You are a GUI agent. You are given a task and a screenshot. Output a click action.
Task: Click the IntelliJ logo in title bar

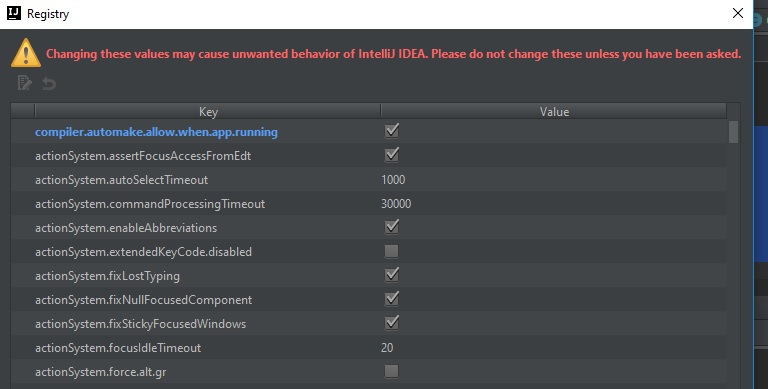tap(14, 13)
